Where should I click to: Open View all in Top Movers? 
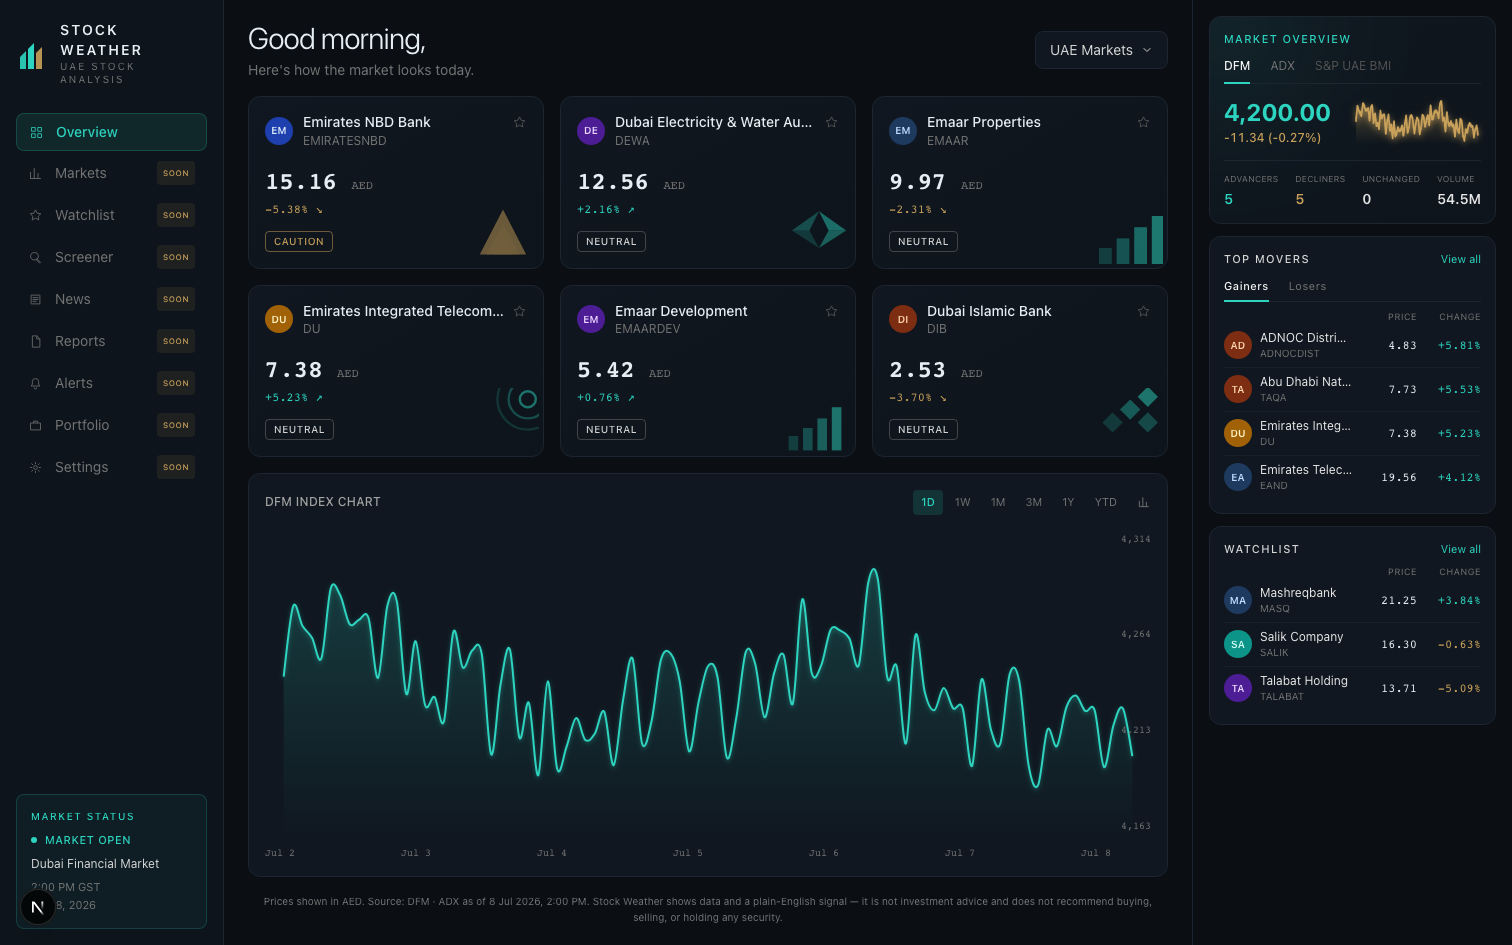(1461, 259)
